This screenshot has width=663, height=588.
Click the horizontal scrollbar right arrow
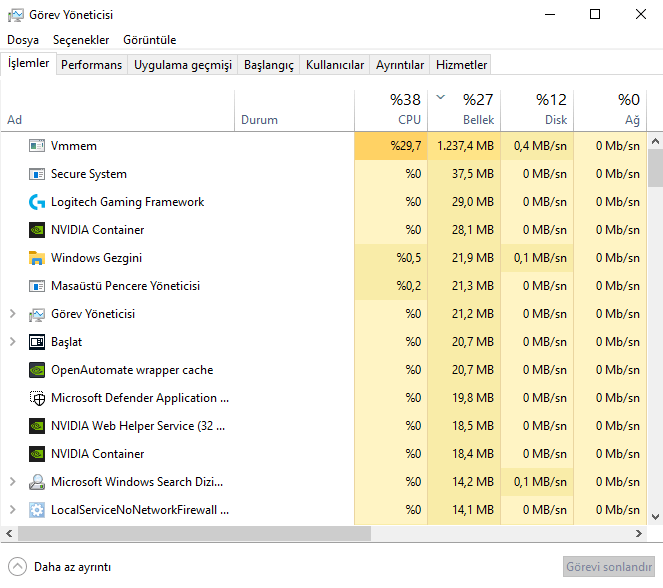[639, 533]
